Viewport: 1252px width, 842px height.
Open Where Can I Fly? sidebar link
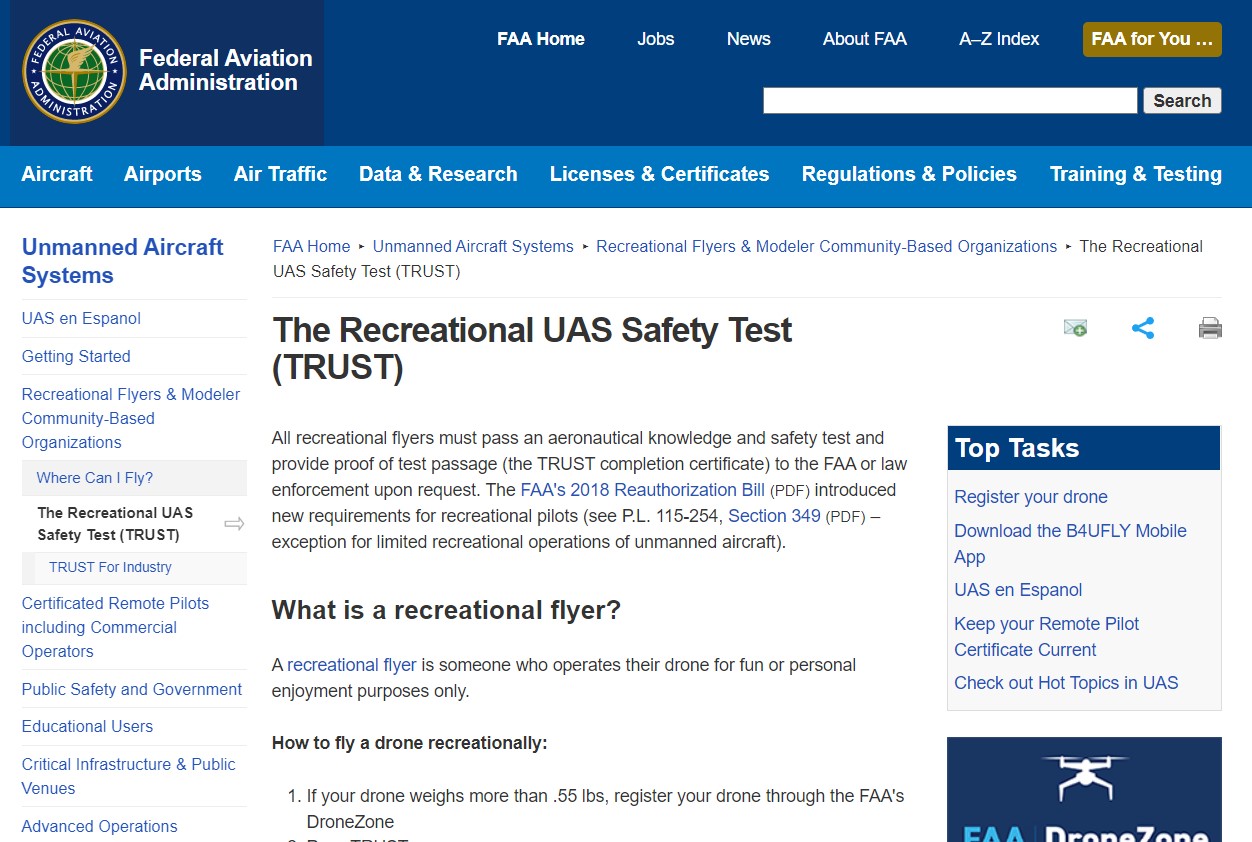tap(95, 478)
